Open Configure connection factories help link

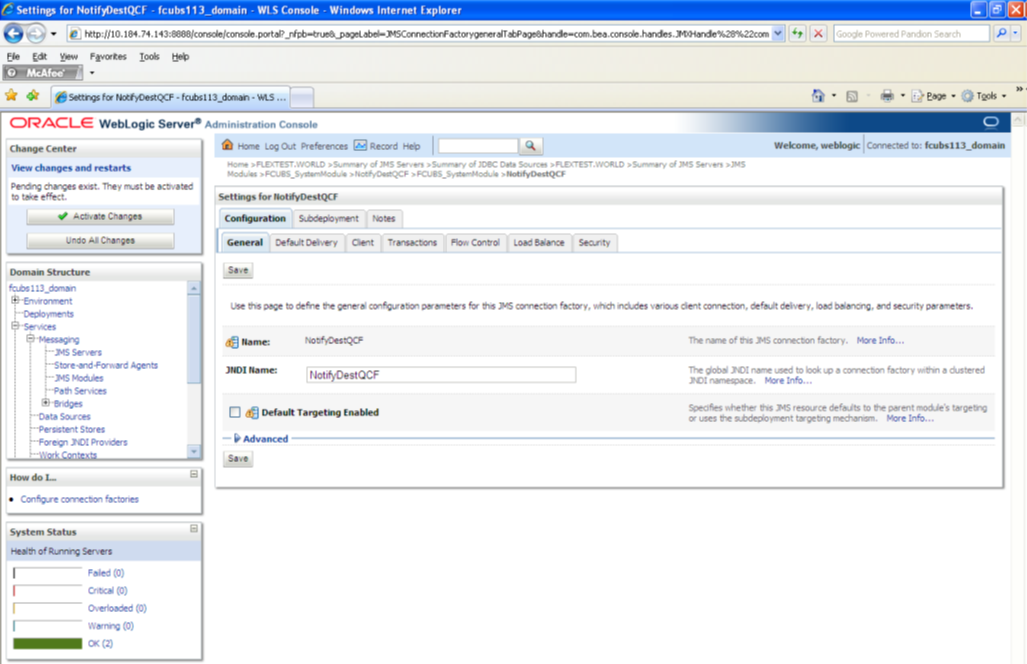coord(79,499)
